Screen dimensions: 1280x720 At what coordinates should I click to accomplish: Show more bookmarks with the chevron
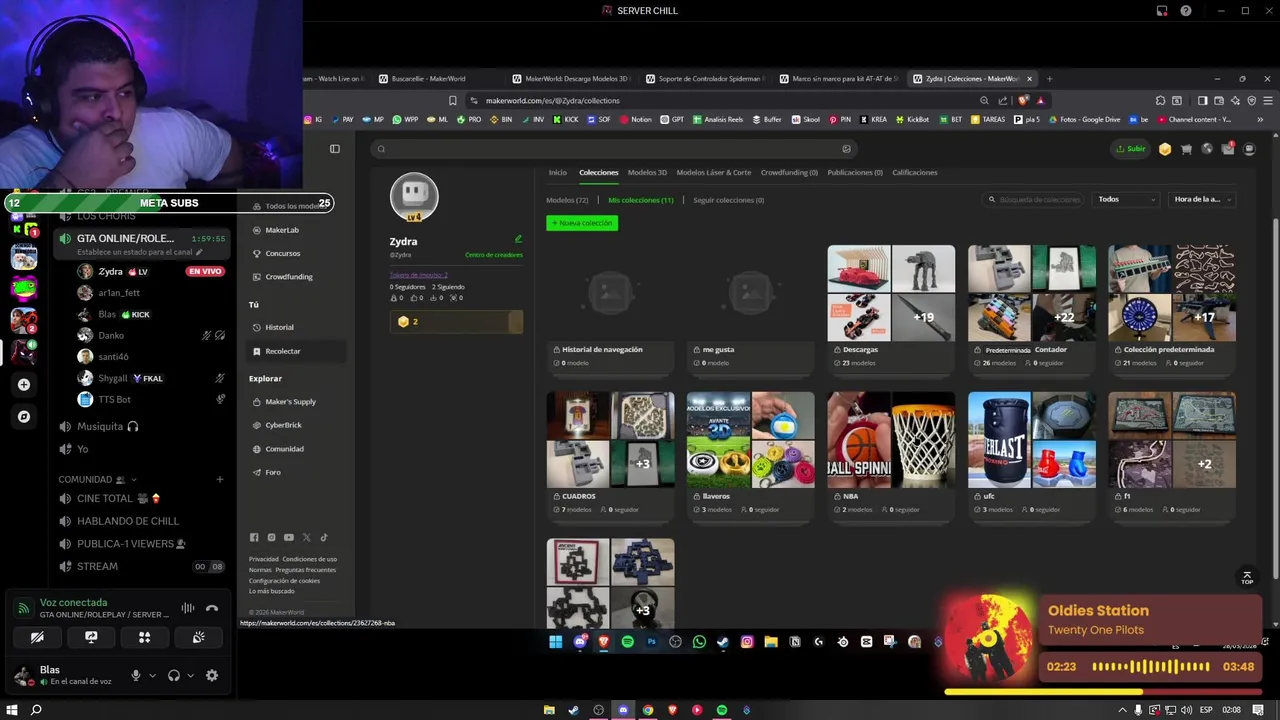[x=1260, y=120]
